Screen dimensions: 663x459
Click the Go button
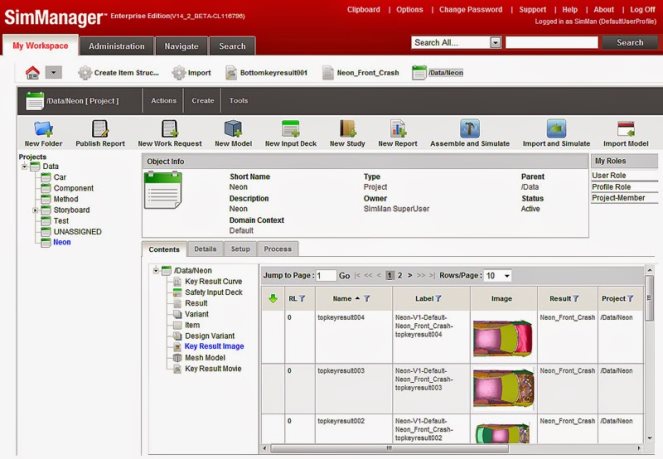tap(344, 276)
